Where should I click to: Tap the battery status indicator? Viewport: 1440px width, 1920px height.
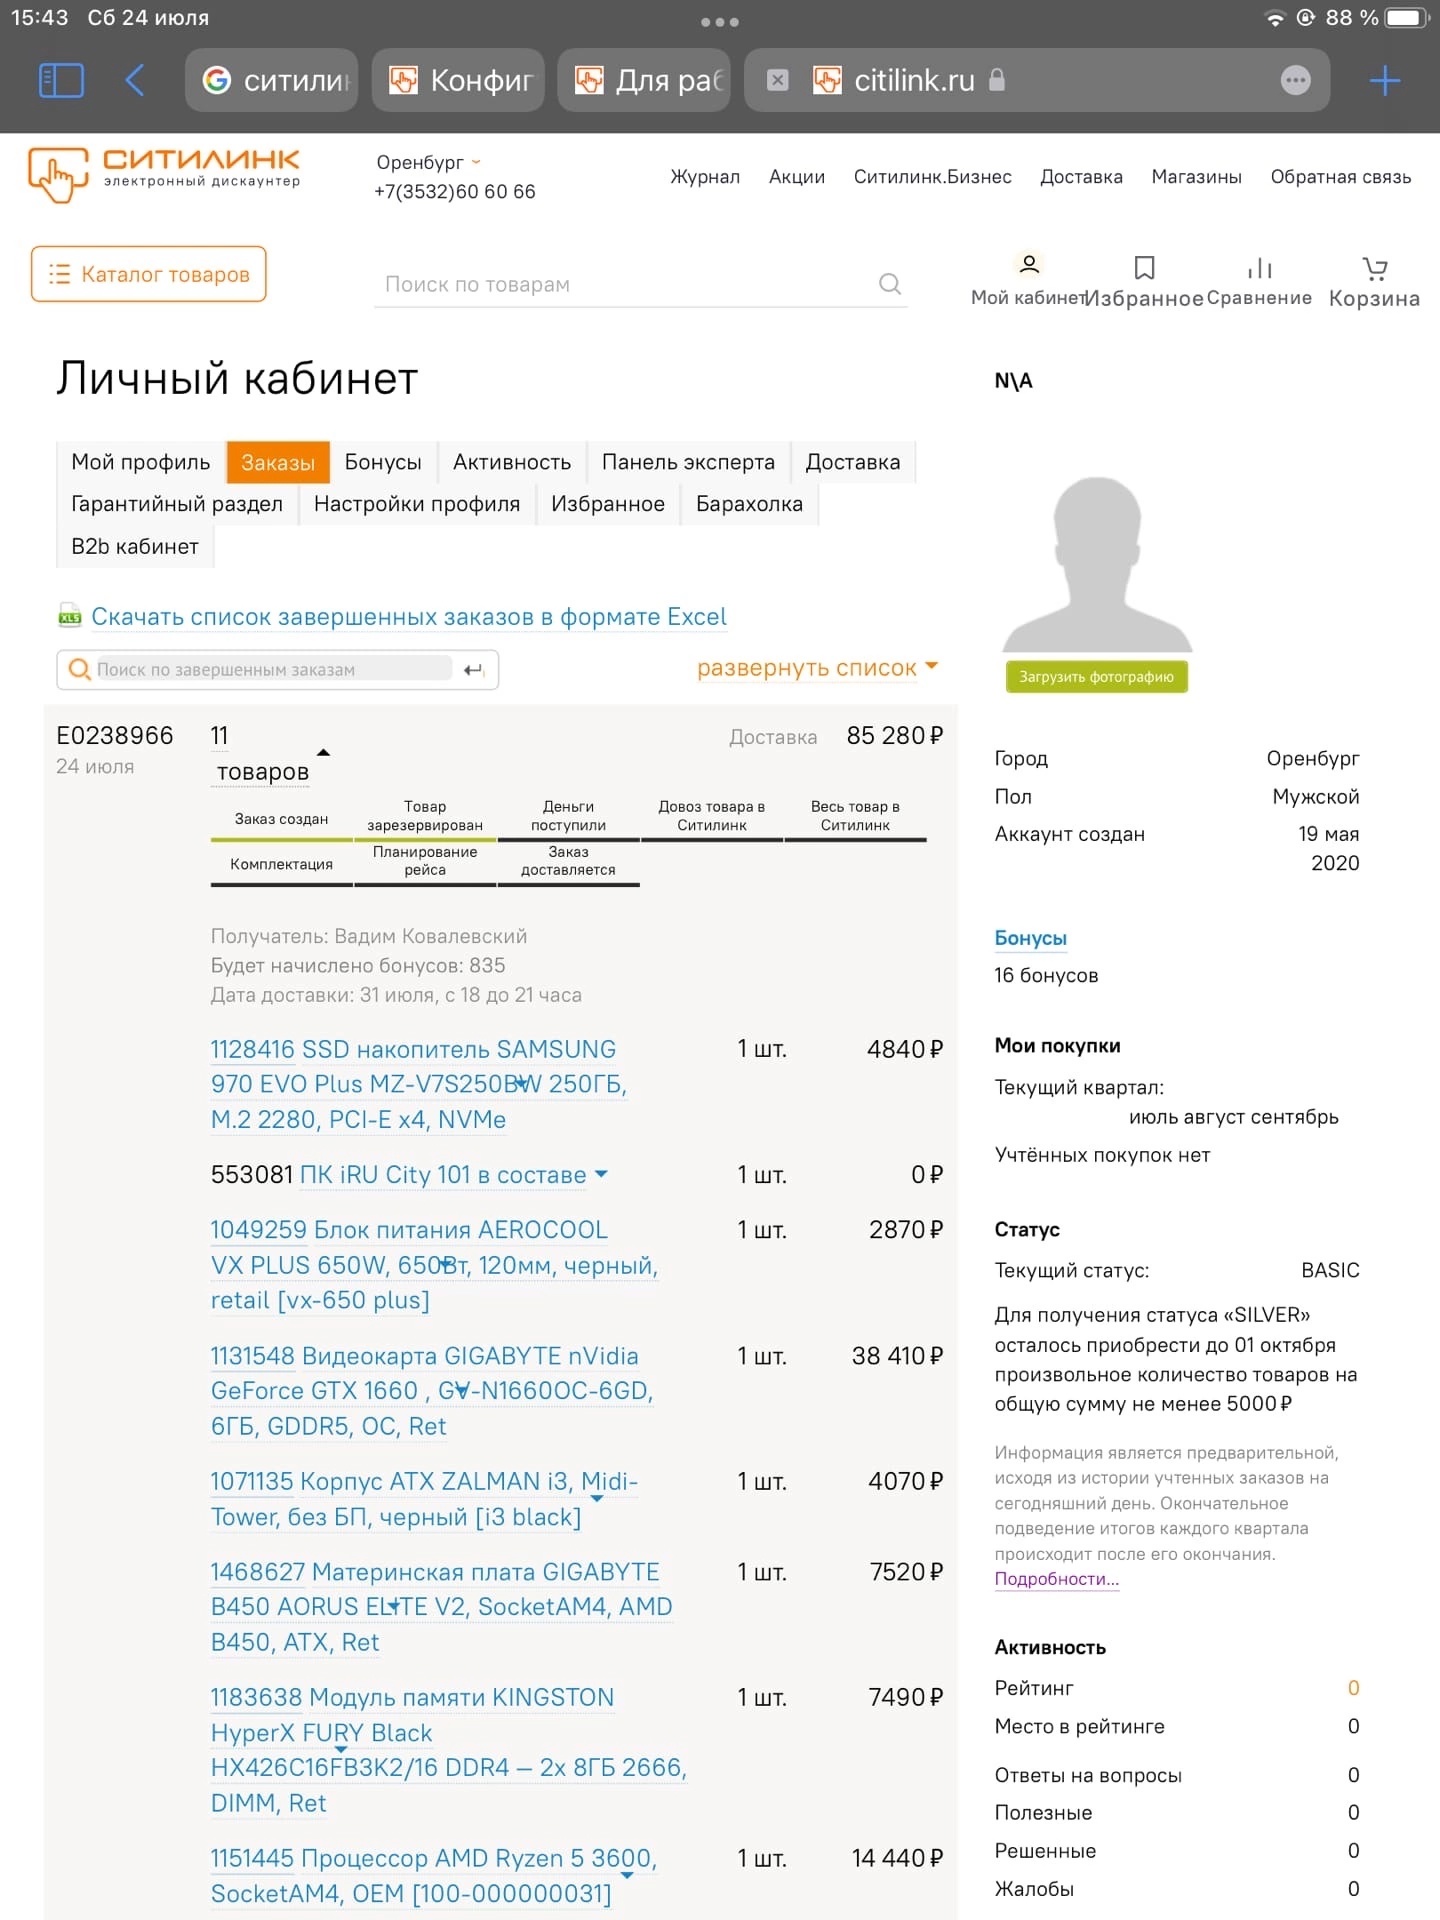[1407, 18]
